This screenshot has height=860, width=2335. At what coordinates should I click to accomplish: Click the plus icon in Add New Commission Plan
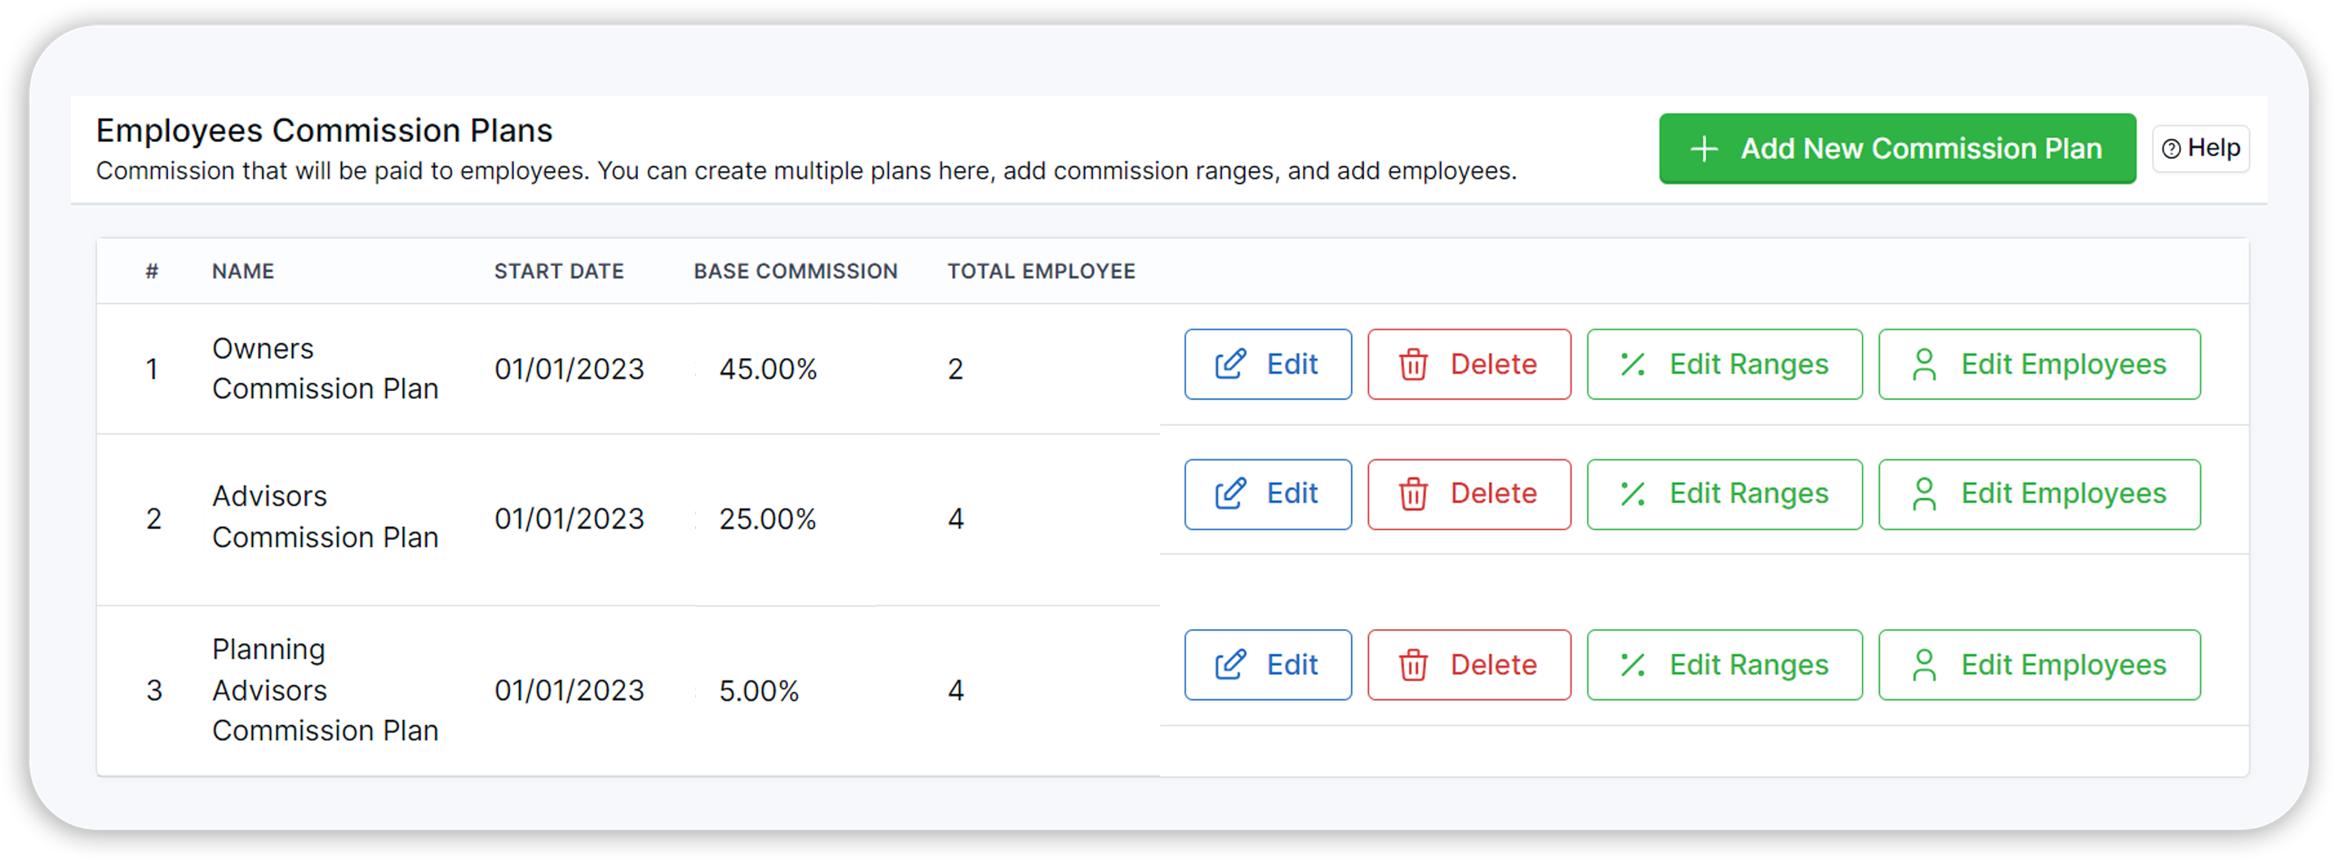[1704, 149]
